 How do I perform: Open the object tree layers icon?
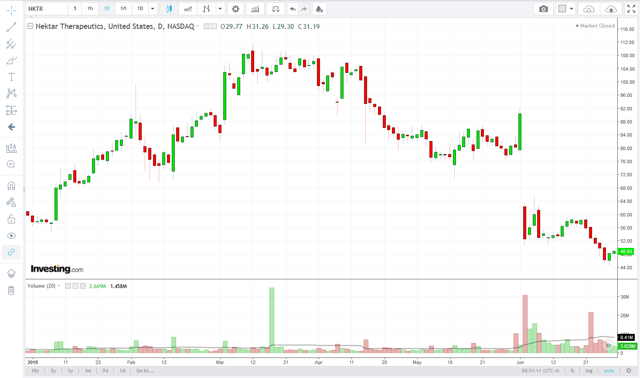(x=11, y=273)
